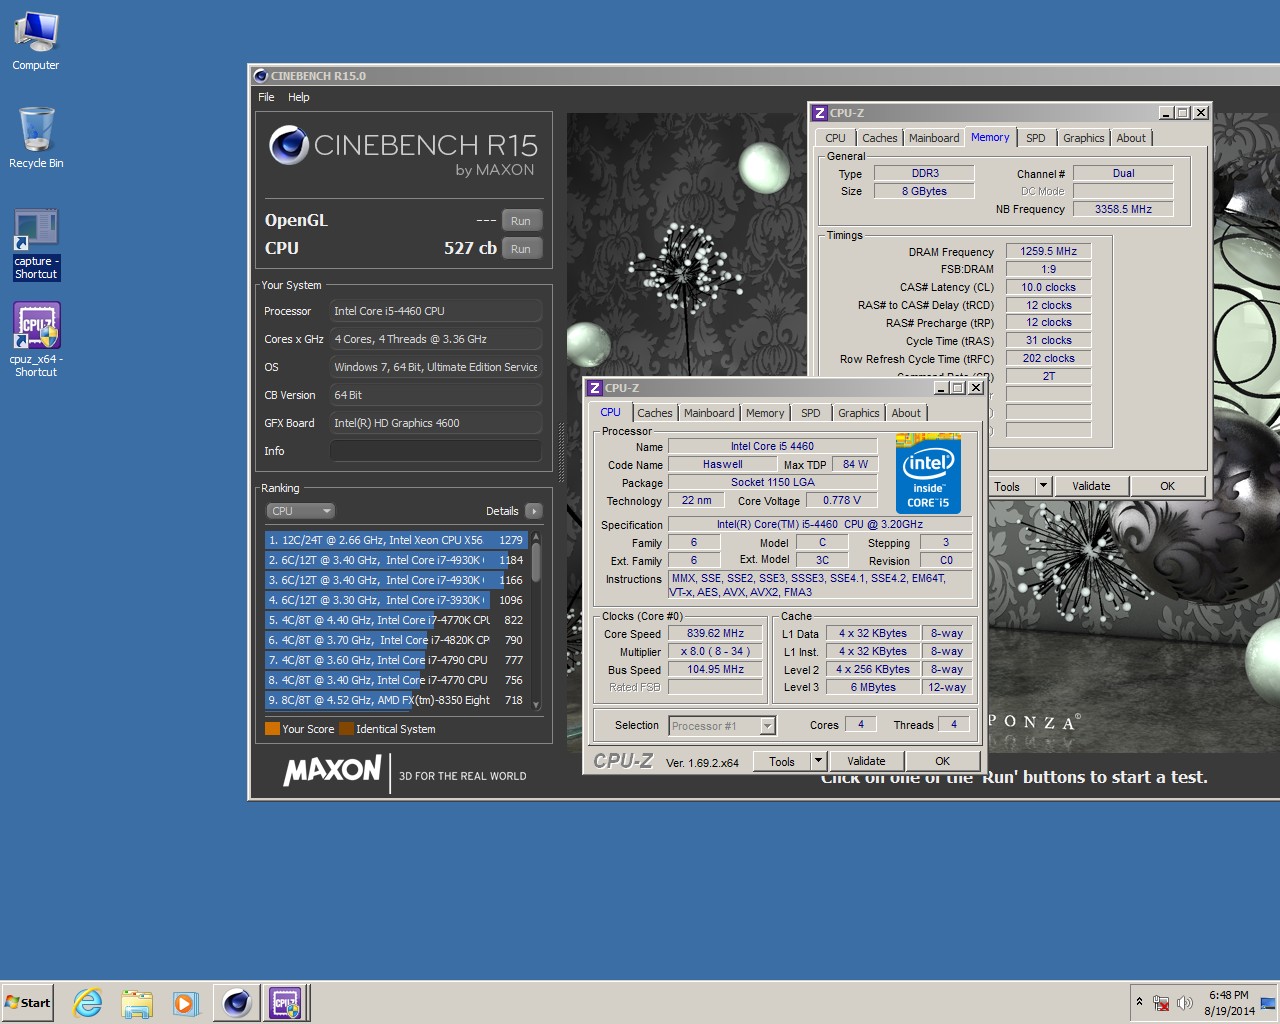Click the Core Voltage 0.778 V value
This screenshot has width=1280, height=1024.
click(x=841, y=501)
